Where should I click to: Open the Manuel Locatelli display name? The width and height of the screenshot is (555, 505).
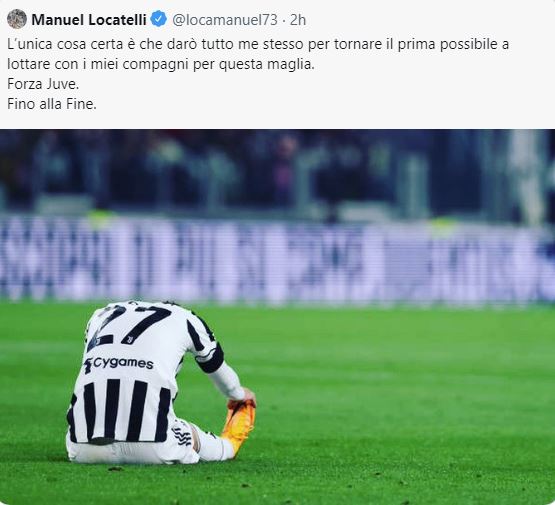pyautogui.click(x=89, y=19)
